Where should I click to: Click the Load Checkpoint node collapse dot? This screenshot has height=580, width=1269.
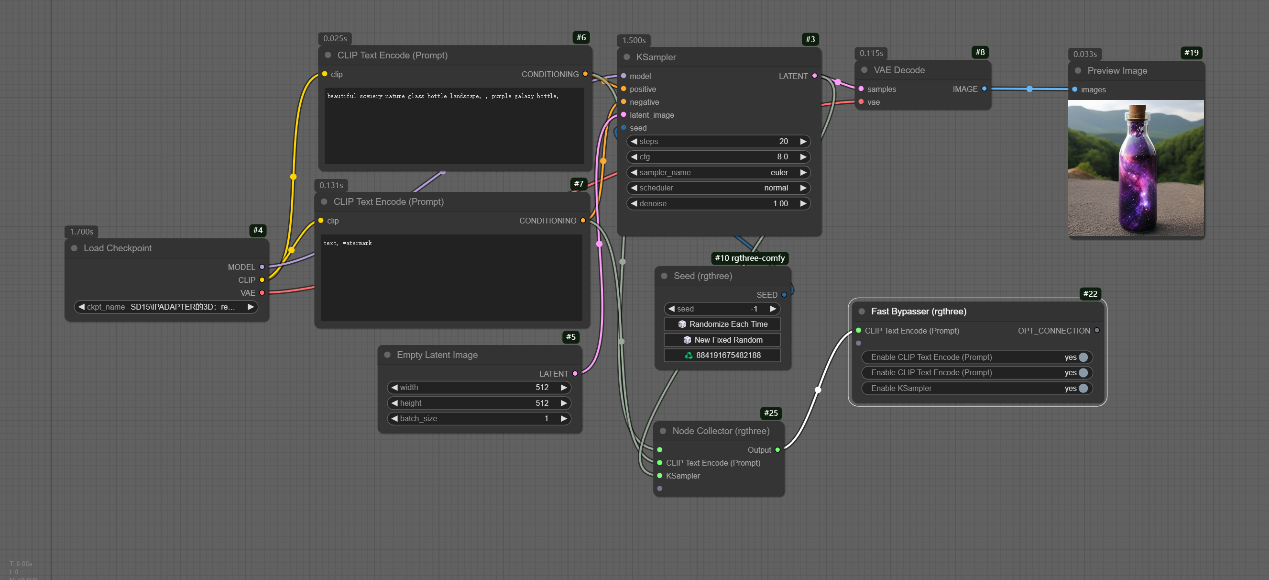point(74,248)
